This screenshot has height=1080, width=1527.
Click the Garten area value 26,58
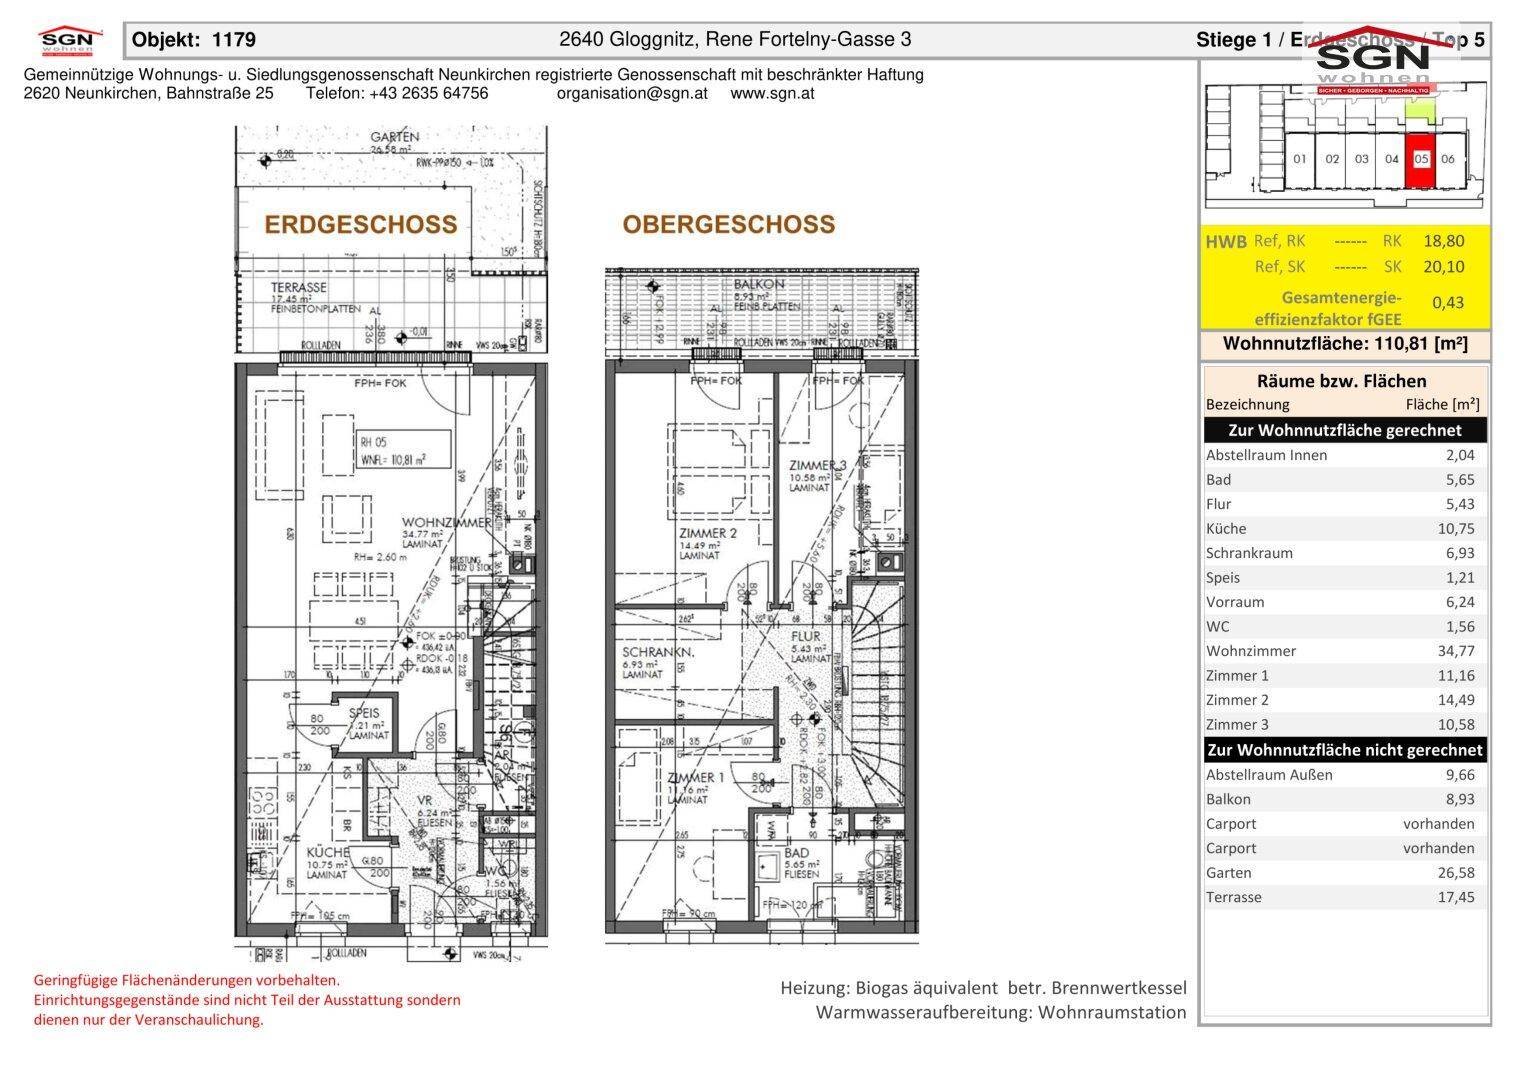tap(1455, 873)
